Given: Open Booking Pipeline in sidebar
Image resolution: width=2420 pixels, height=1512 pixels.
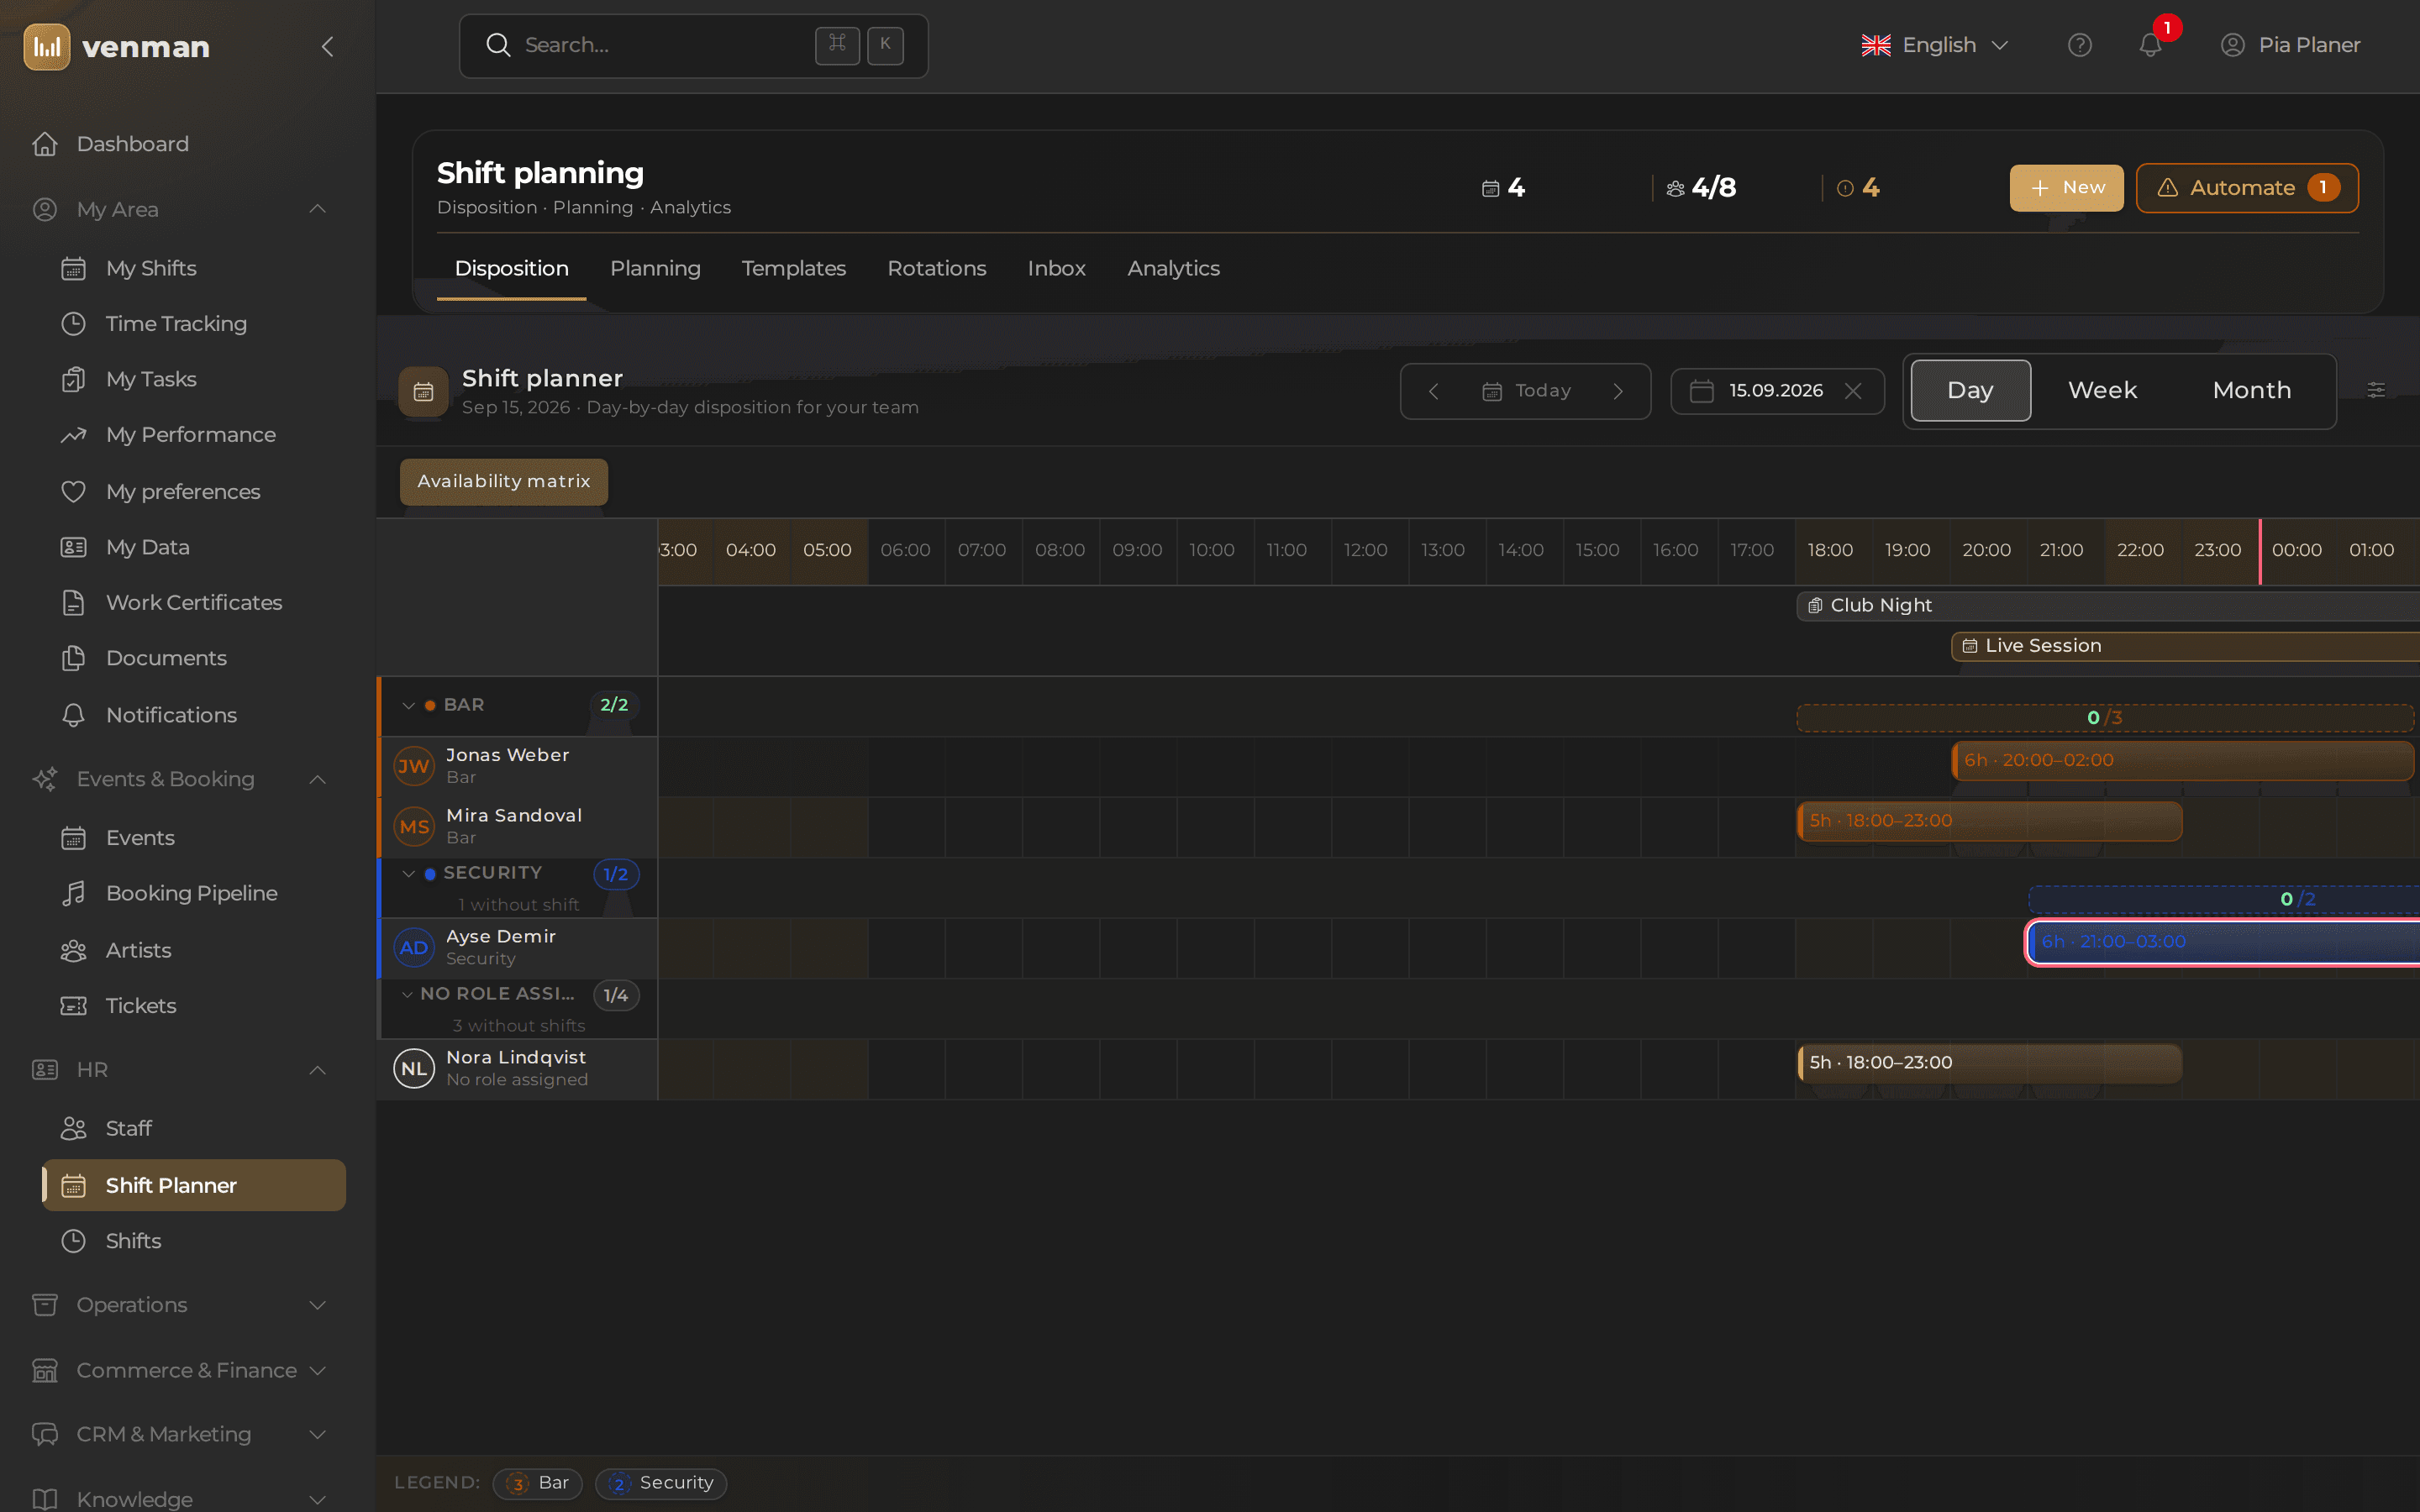Looking at the screenshot, I should (x=196, y=894).
